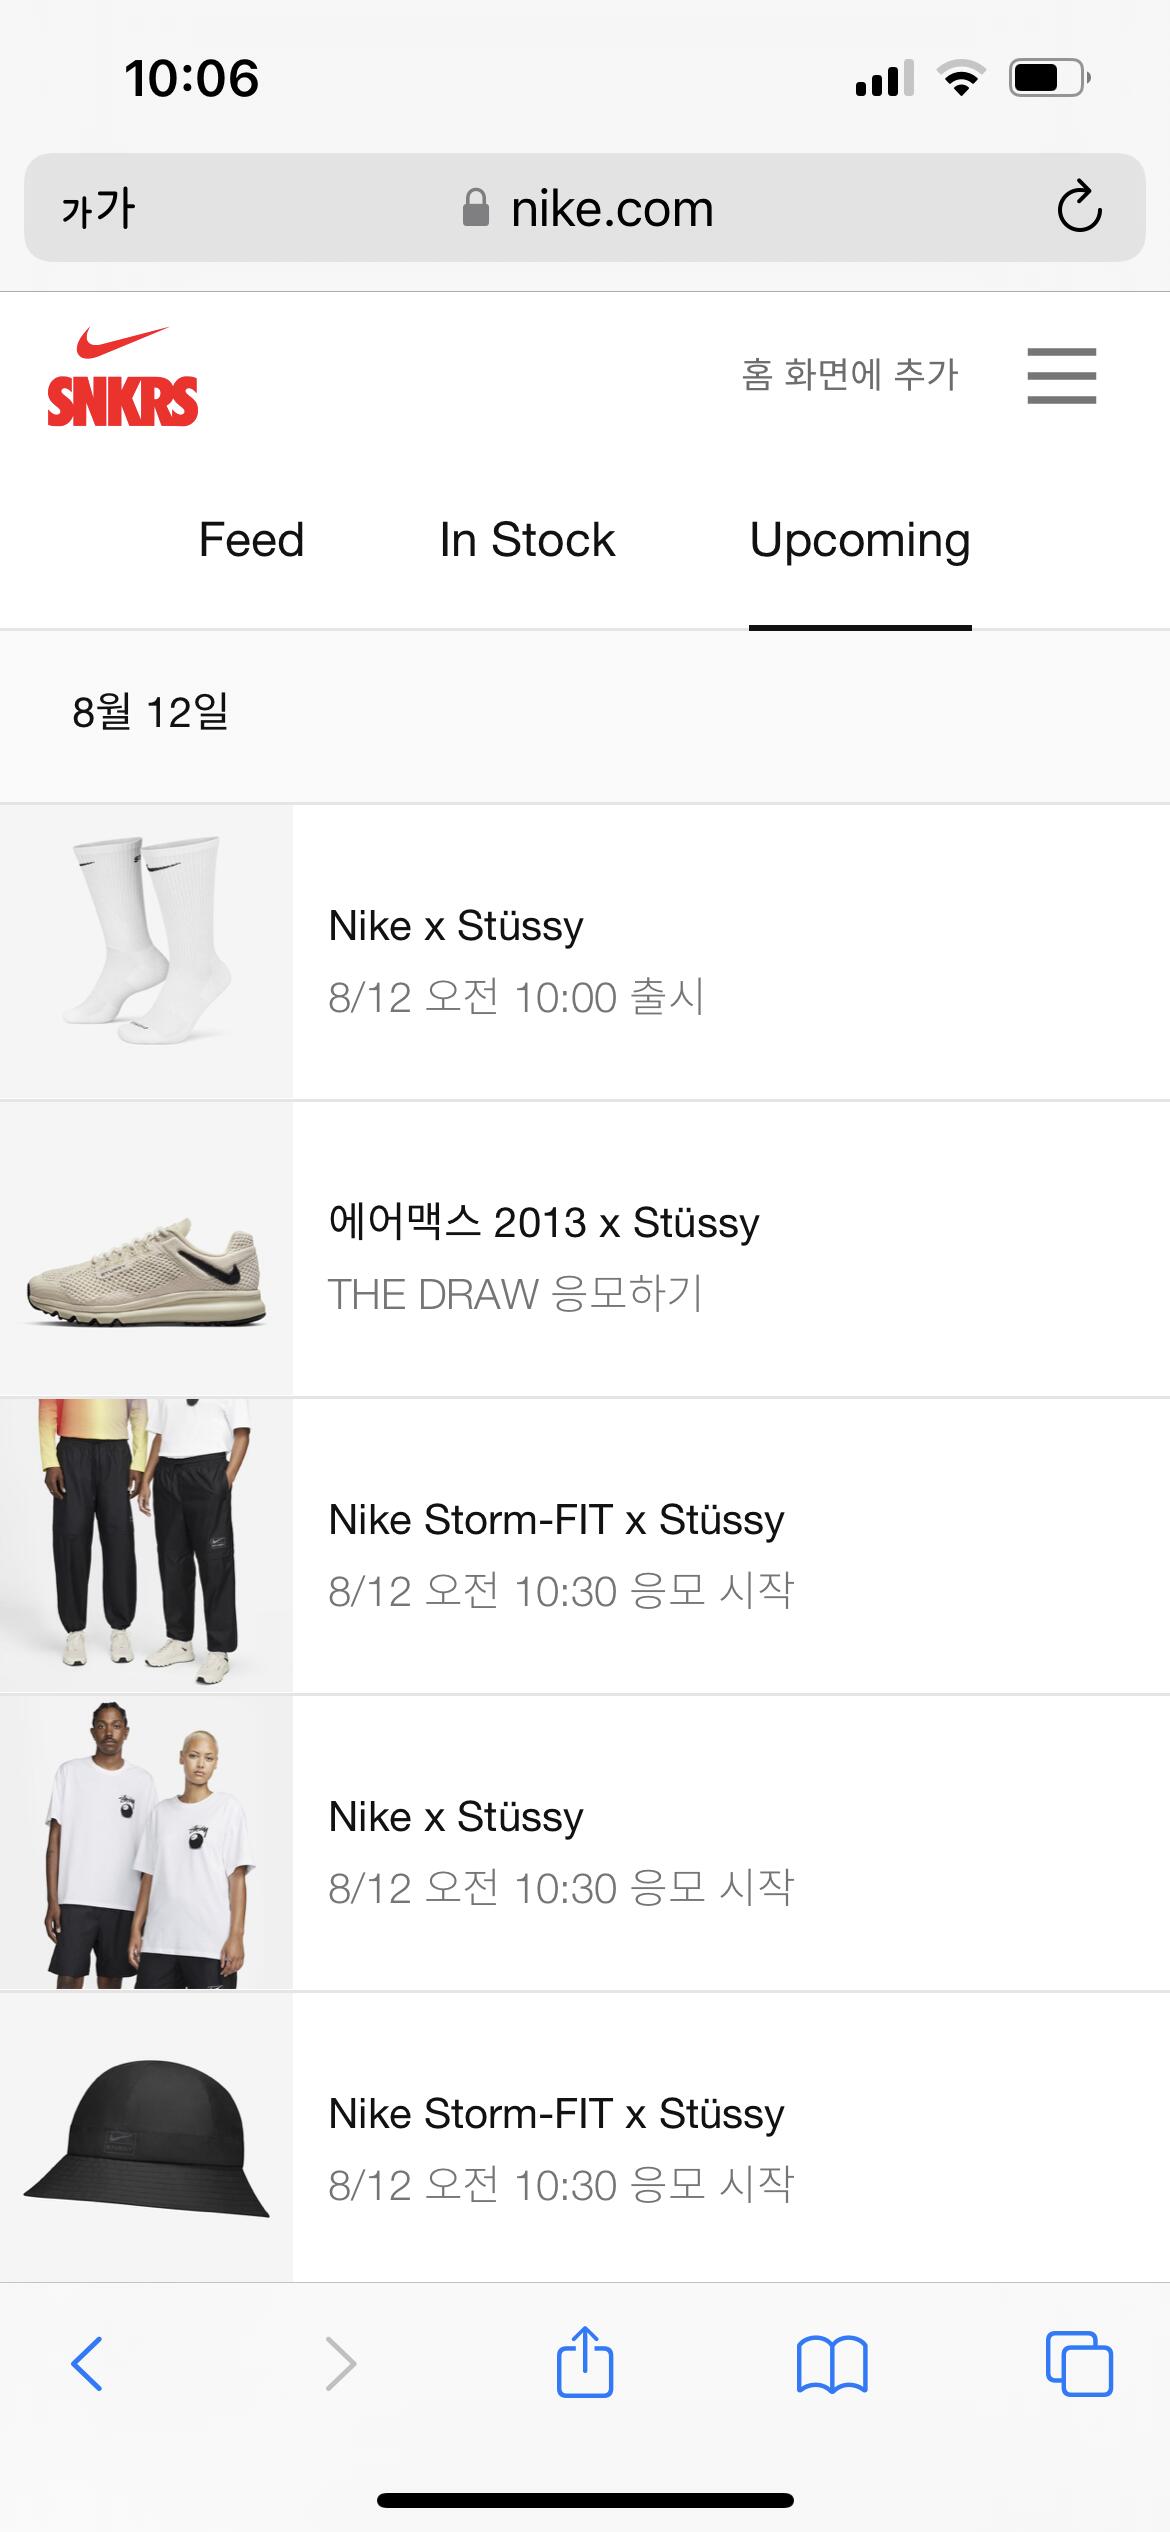1170x2532 pixels.
Task: Open 에어맥스 2013 x Stüssy listing
Action: tap(544, 1222)
